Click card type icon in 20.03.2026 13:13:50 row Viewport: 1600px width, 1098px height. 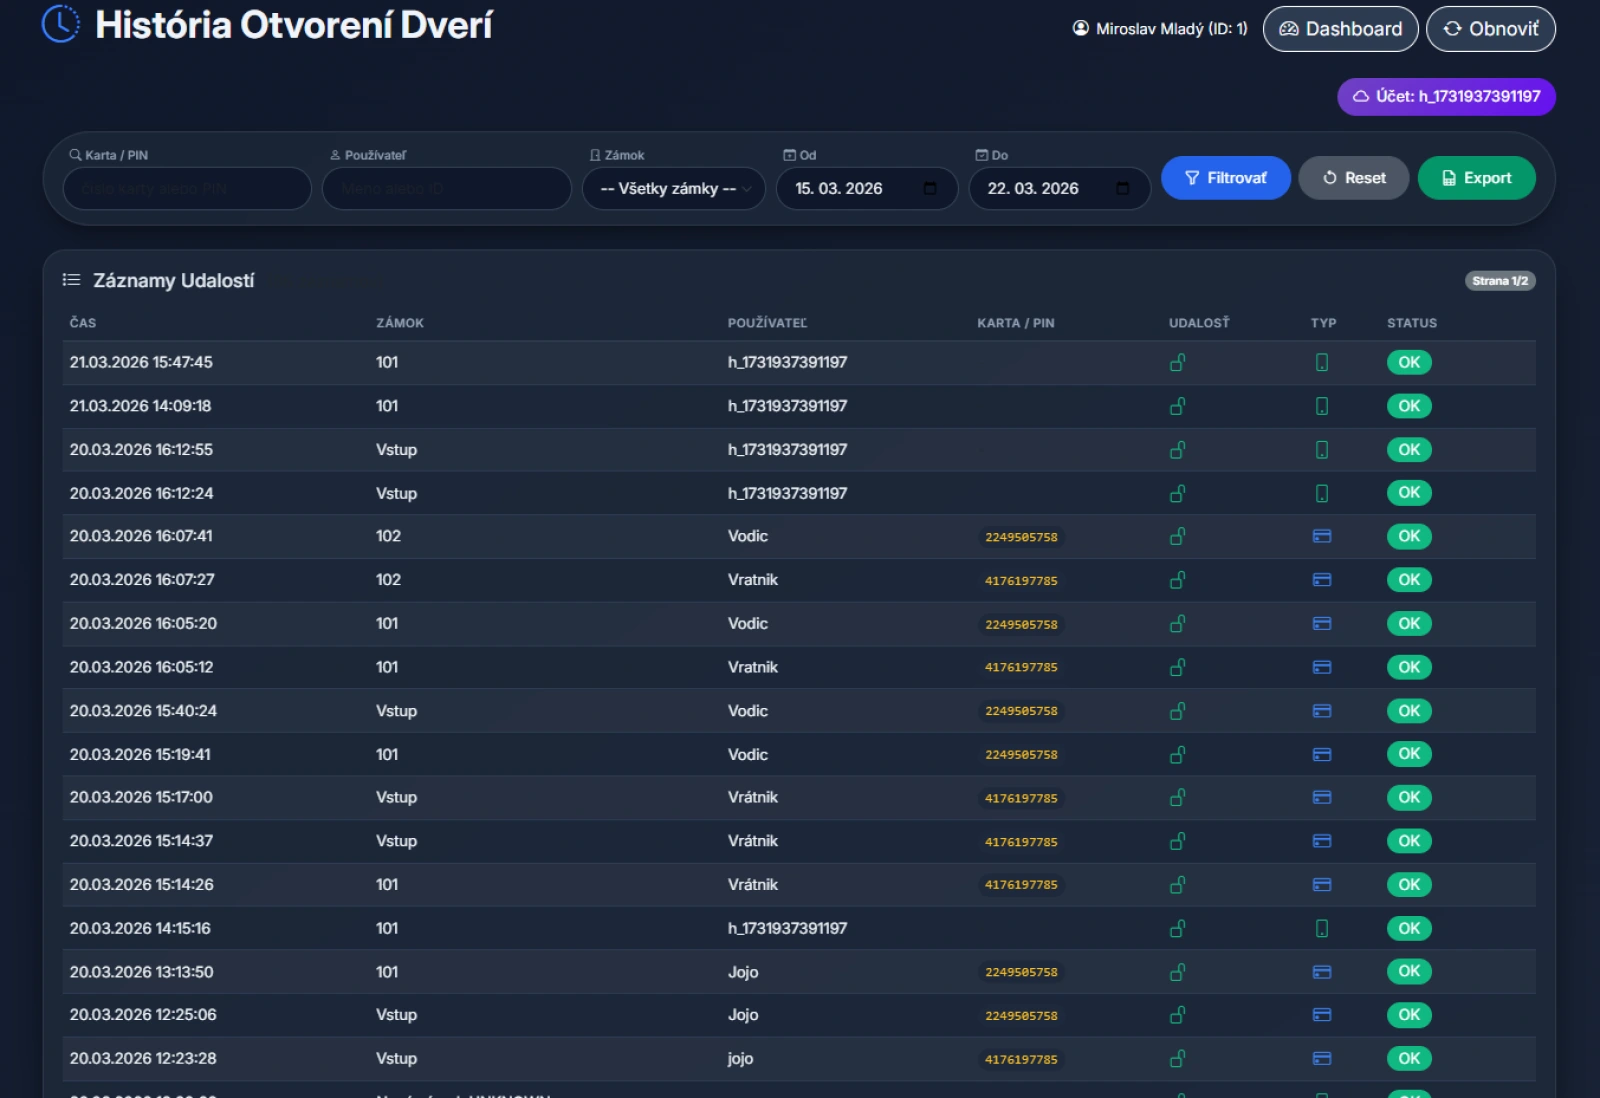point(1321,972)
